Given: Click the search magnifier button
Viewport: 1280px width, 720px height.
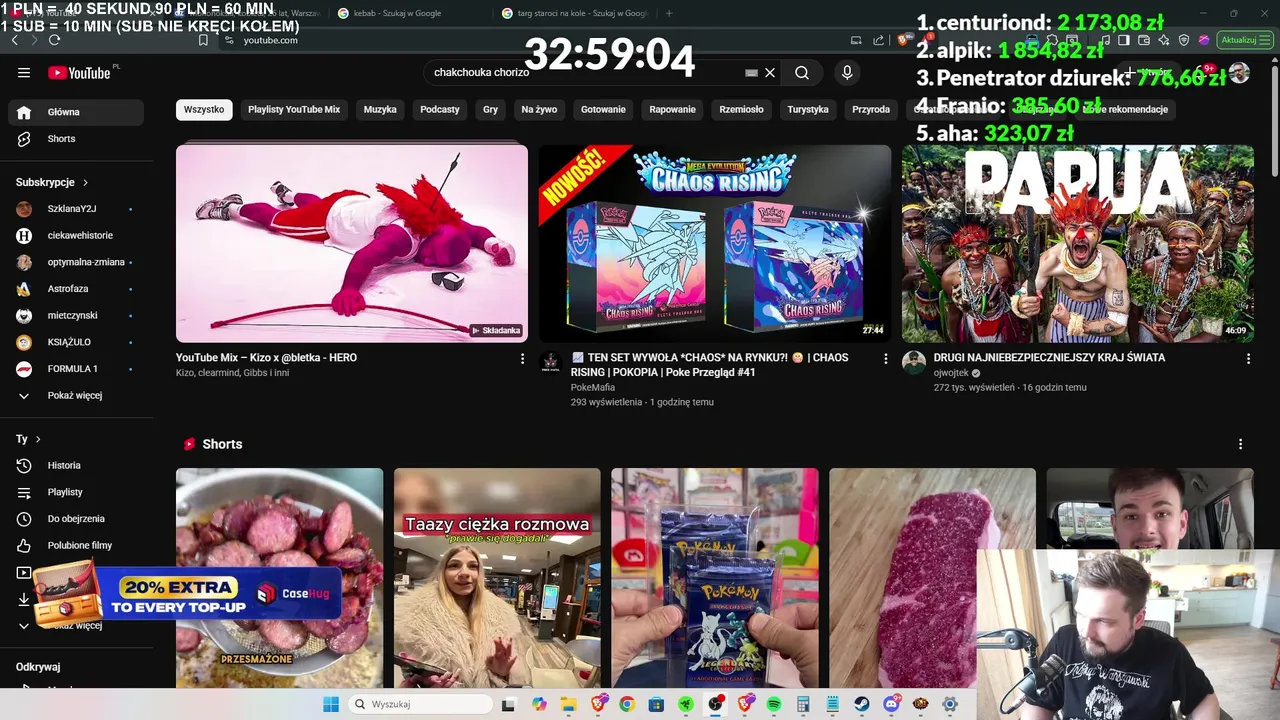Looking at the screenshot, I should [802, 73].
